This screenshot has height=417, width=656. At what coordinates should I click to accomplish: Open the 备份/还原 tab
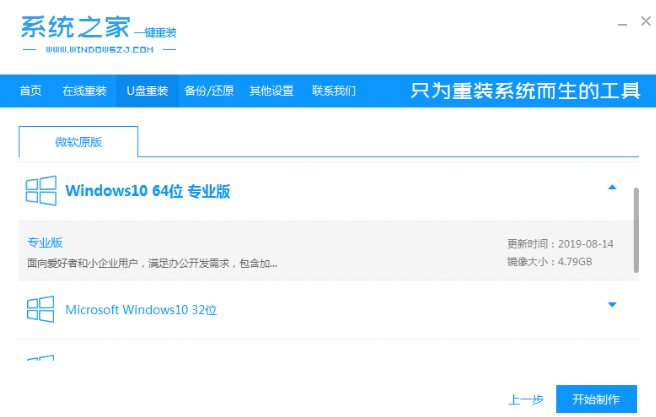click(209, 91)
